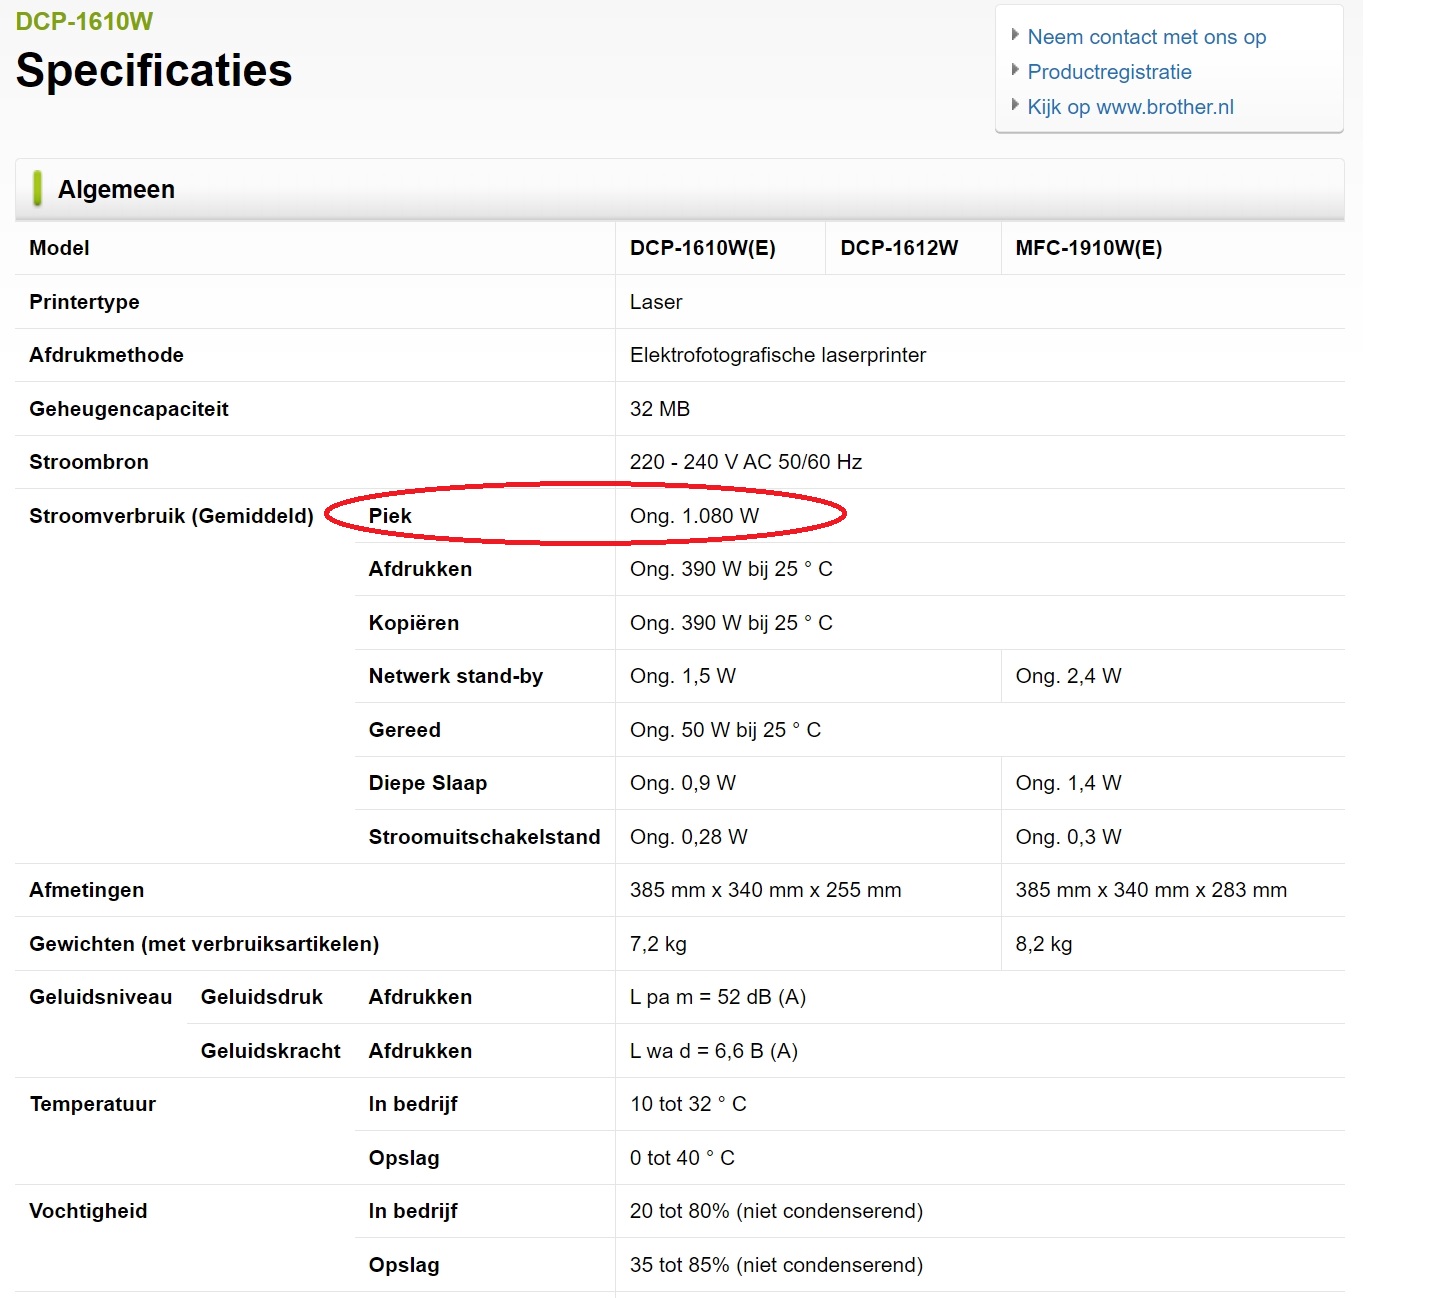The image size is (1437, 1298).
Task: Click the Netwerk stand-by row label
Action: point(455,676)
